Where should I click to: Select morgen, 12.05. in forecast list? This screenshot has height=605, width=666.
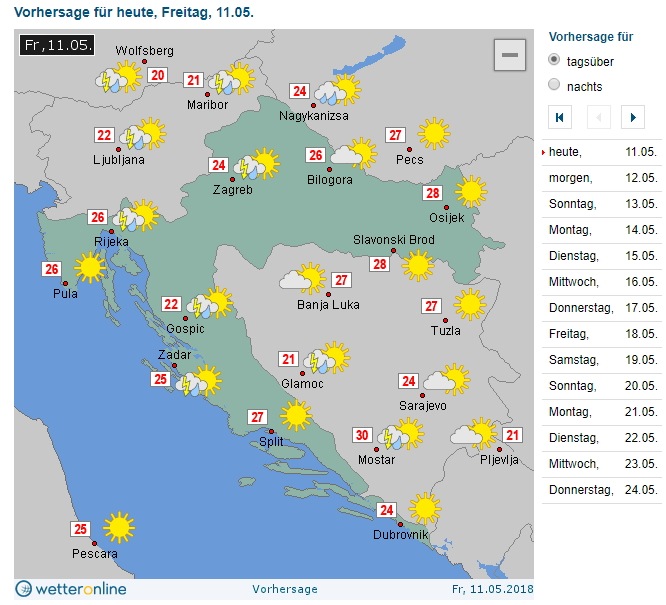tap(600, 178)
